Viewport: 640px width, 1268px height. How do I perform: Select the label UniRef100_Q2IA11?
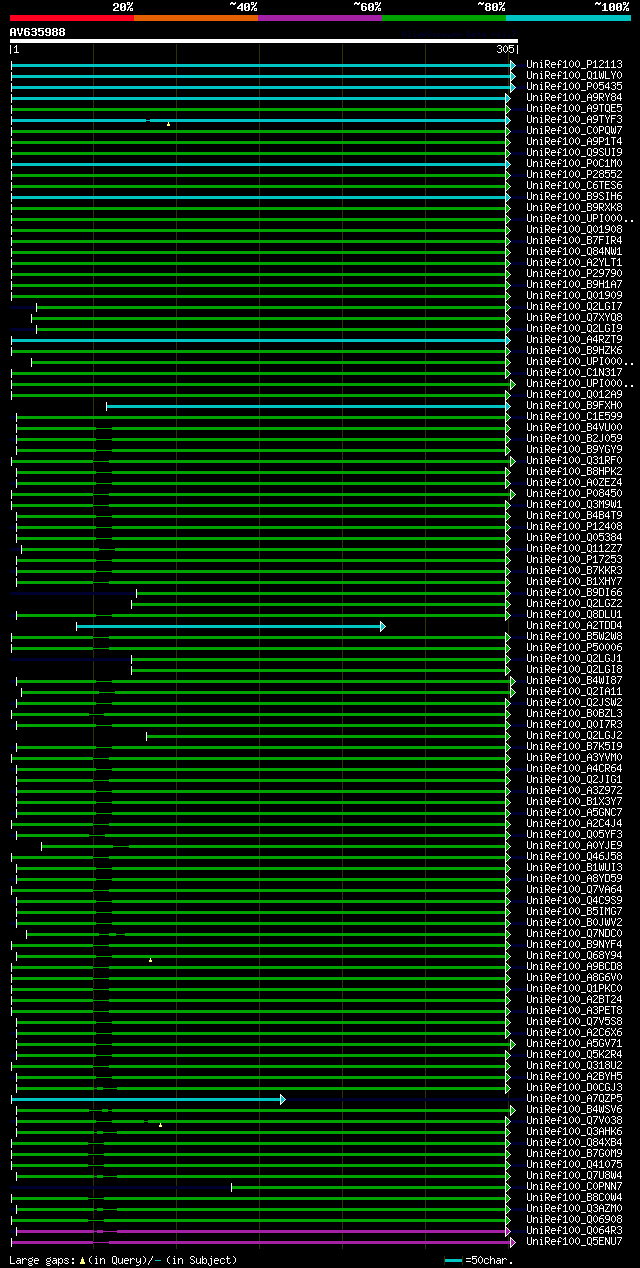[574, 691]
